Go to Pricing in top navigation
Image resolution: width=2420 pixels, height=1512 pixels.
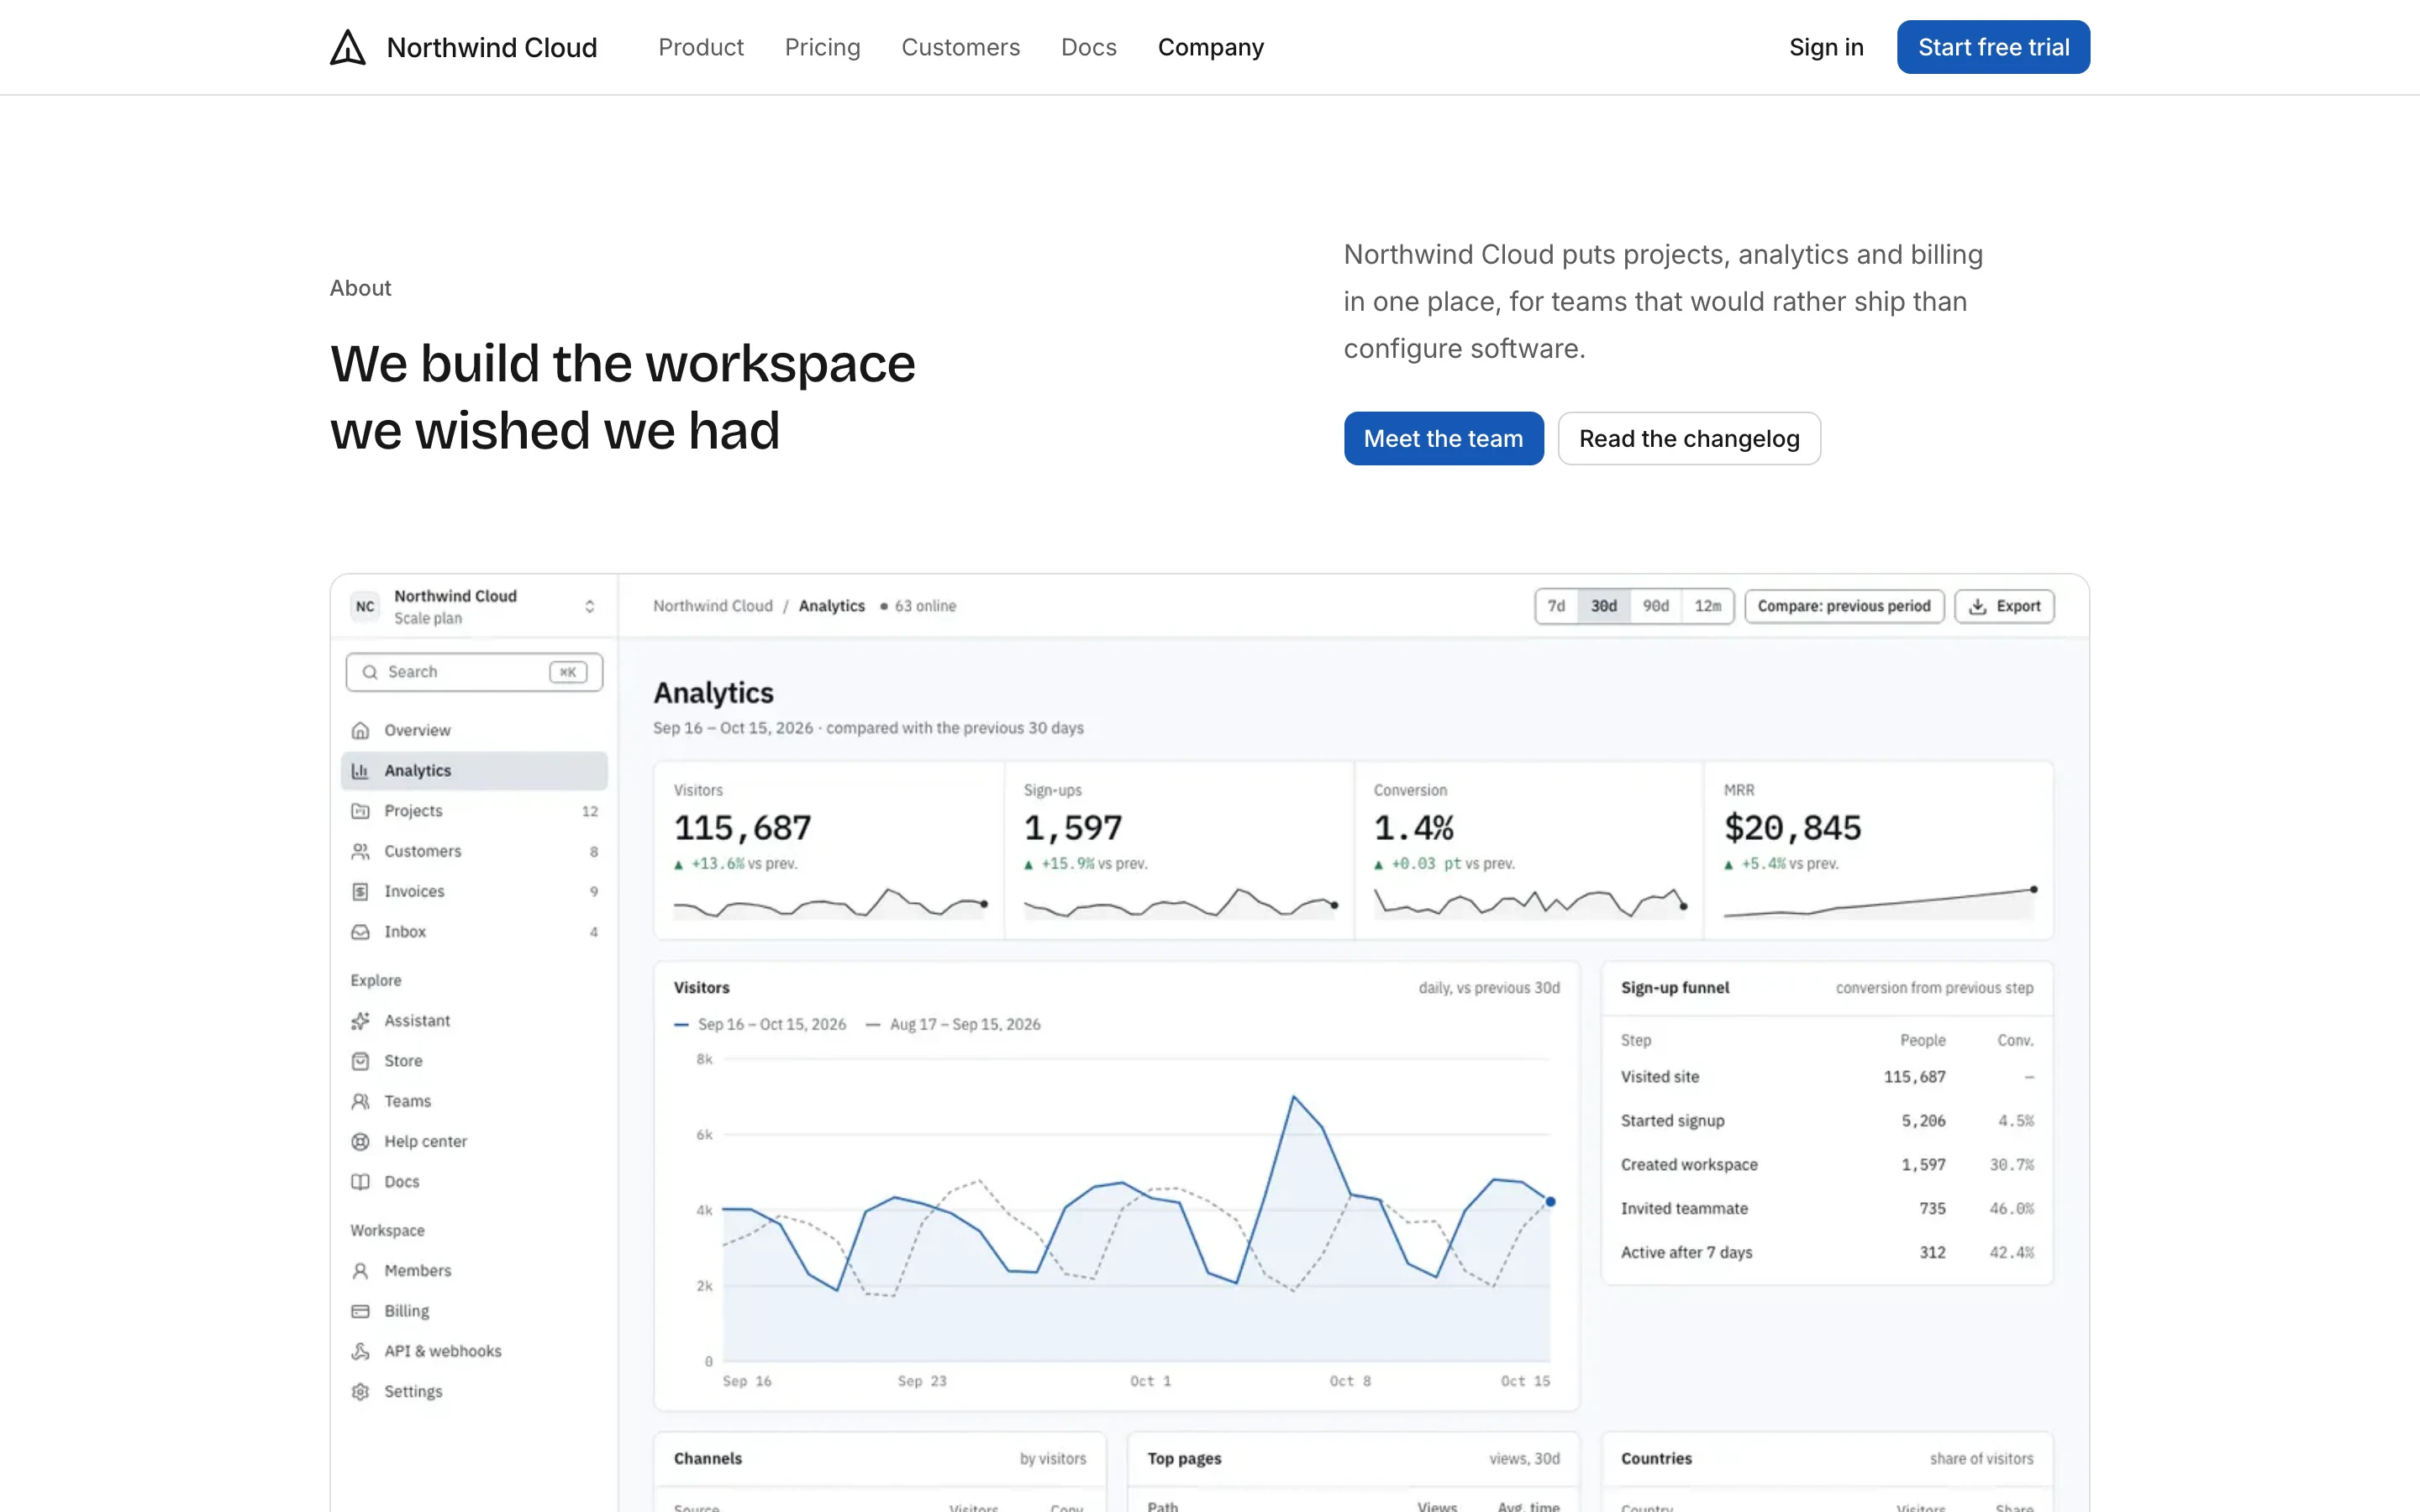[822, 47]
